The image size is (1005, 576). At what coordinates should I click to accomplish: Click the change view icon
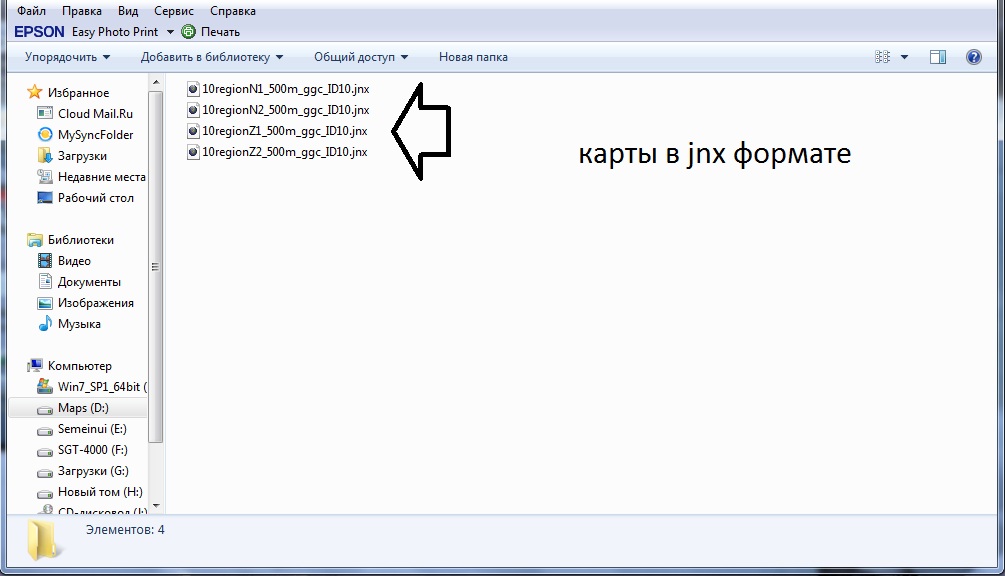coord(882,57)
